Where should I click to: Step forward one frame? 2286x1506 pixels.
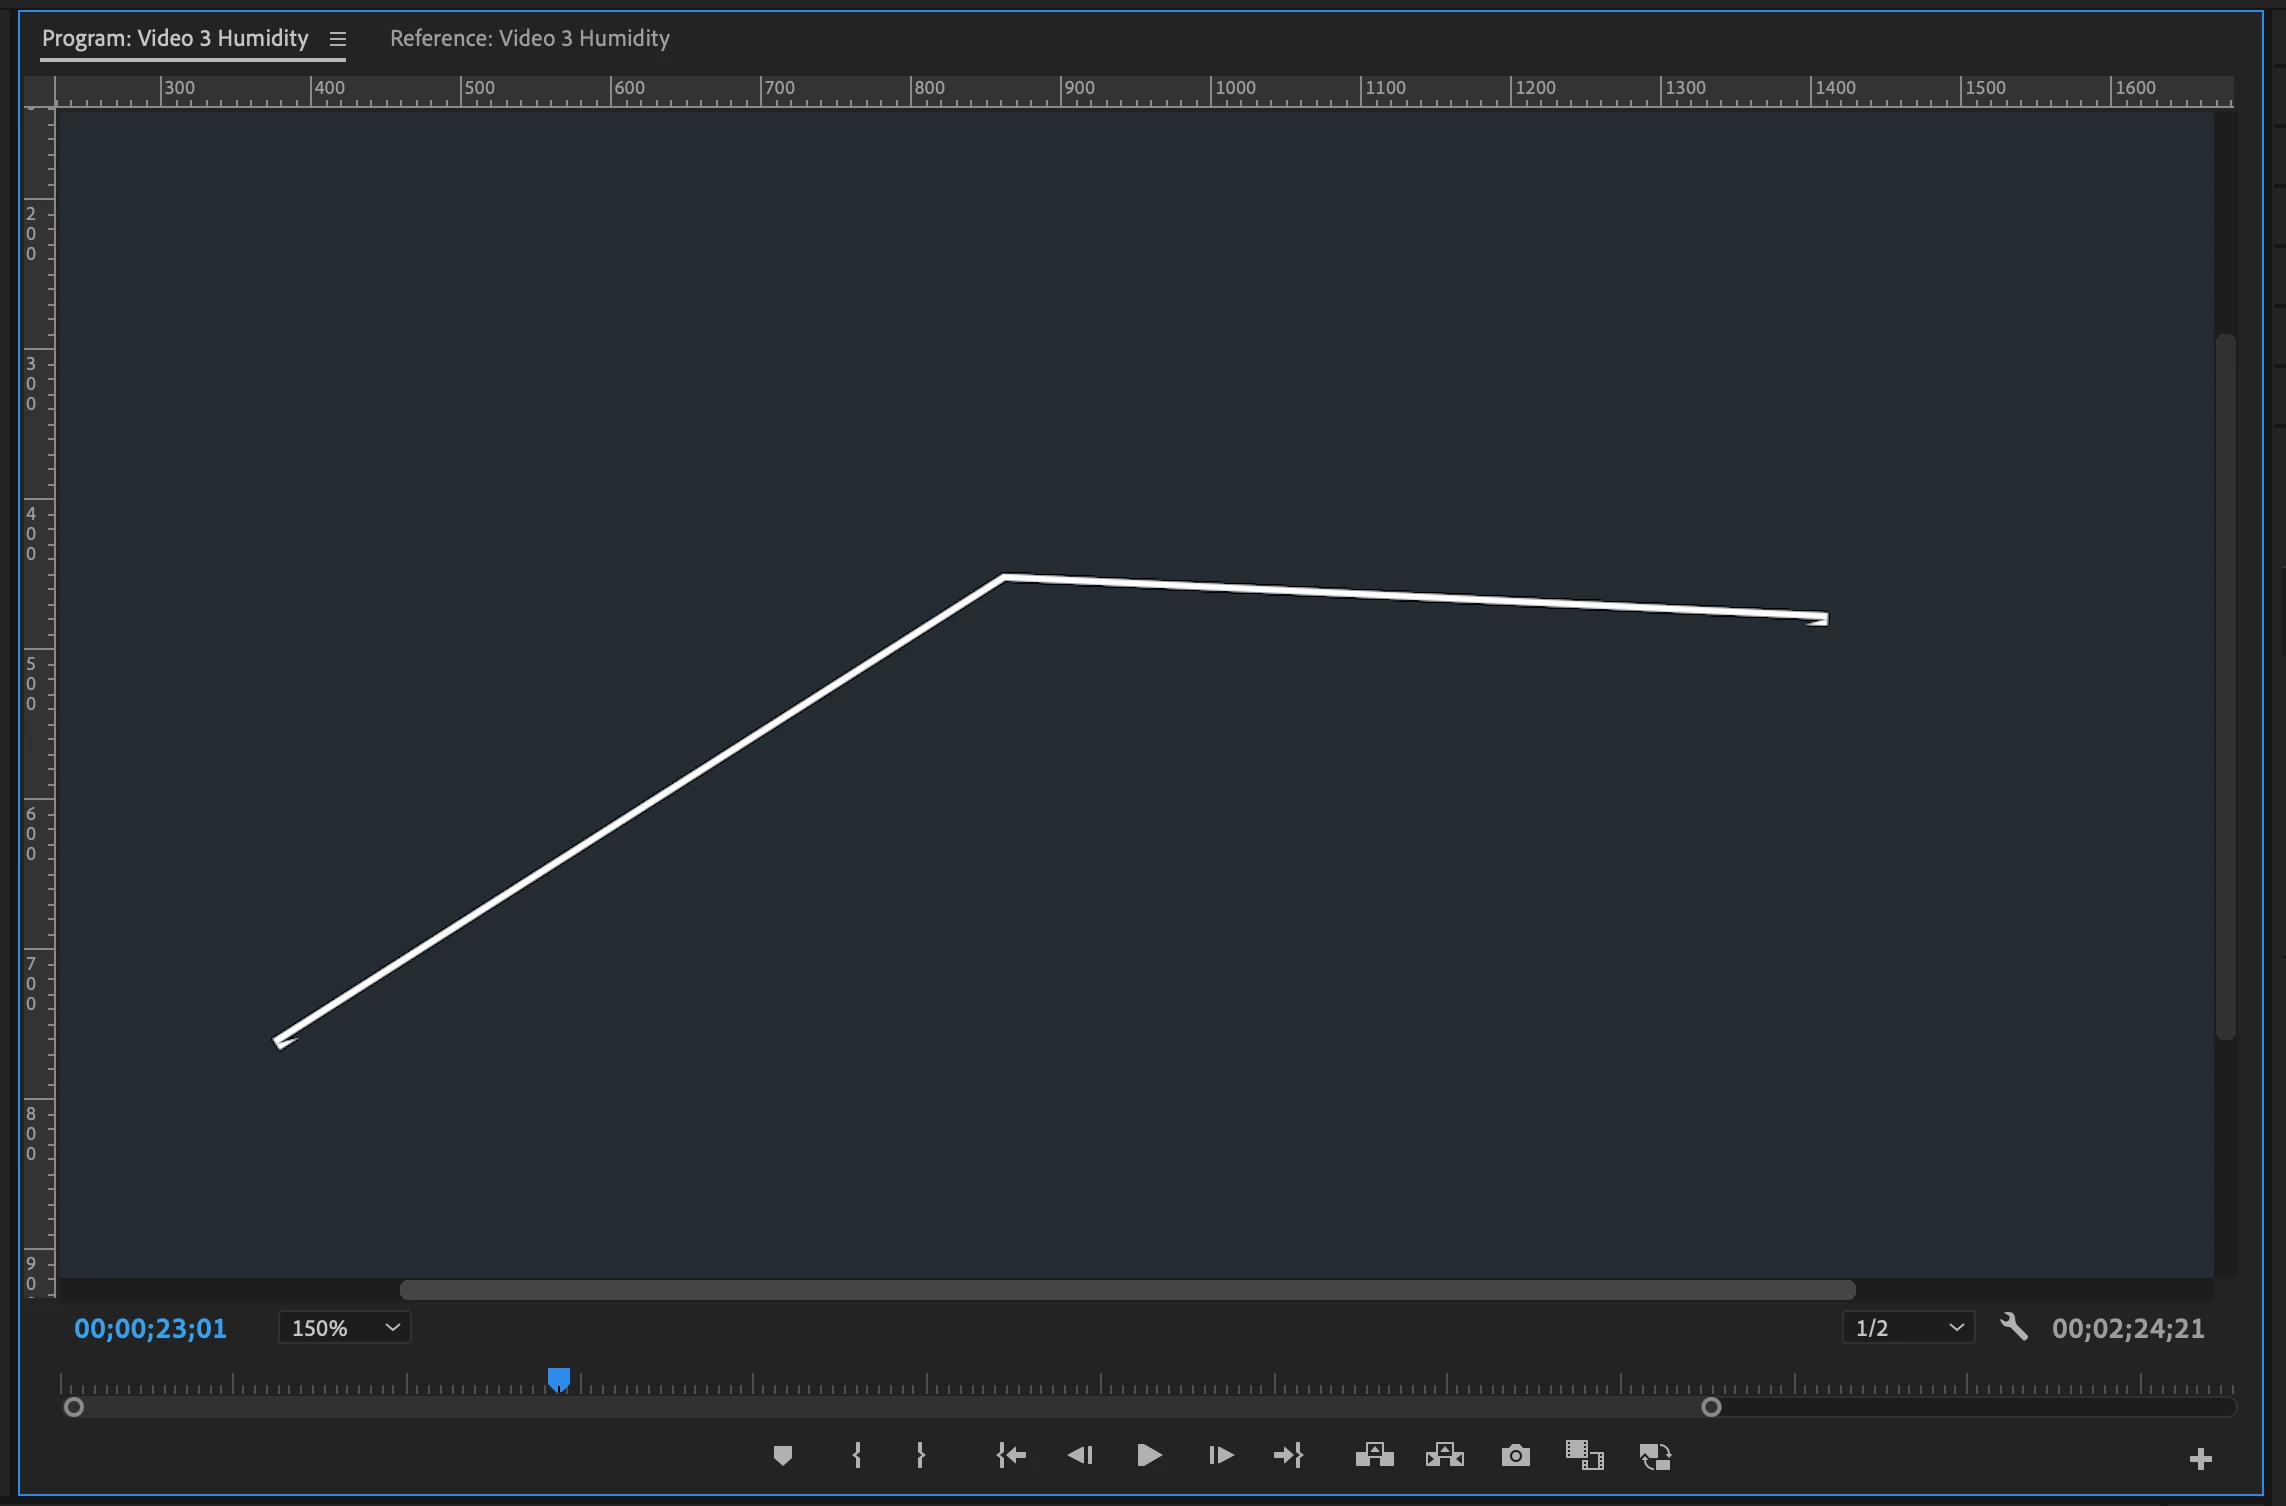1220,1455
